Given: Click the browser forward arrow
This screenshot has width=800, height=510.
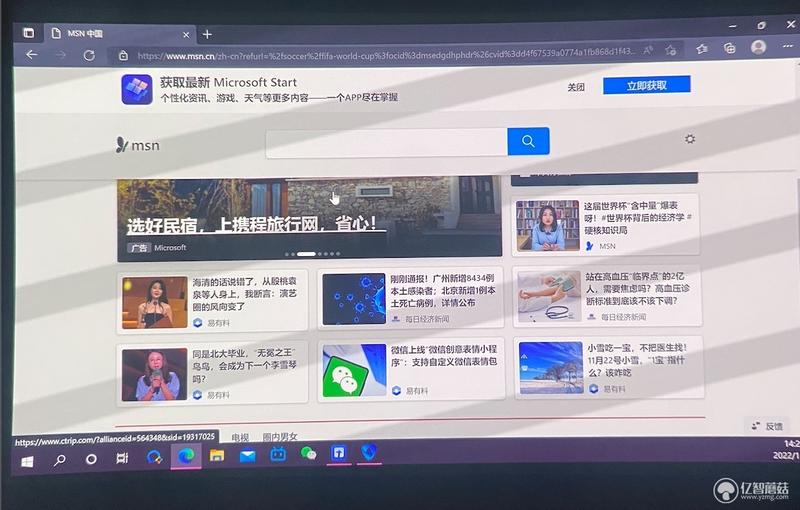Looking at the screenshot, I should 61,55.
